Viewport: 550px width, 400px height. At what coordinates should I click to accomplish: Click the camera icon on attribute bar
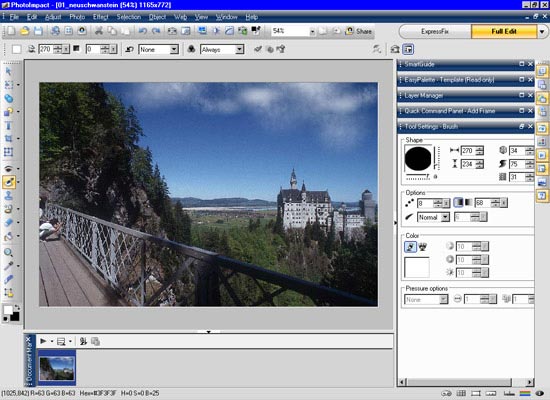395,49
